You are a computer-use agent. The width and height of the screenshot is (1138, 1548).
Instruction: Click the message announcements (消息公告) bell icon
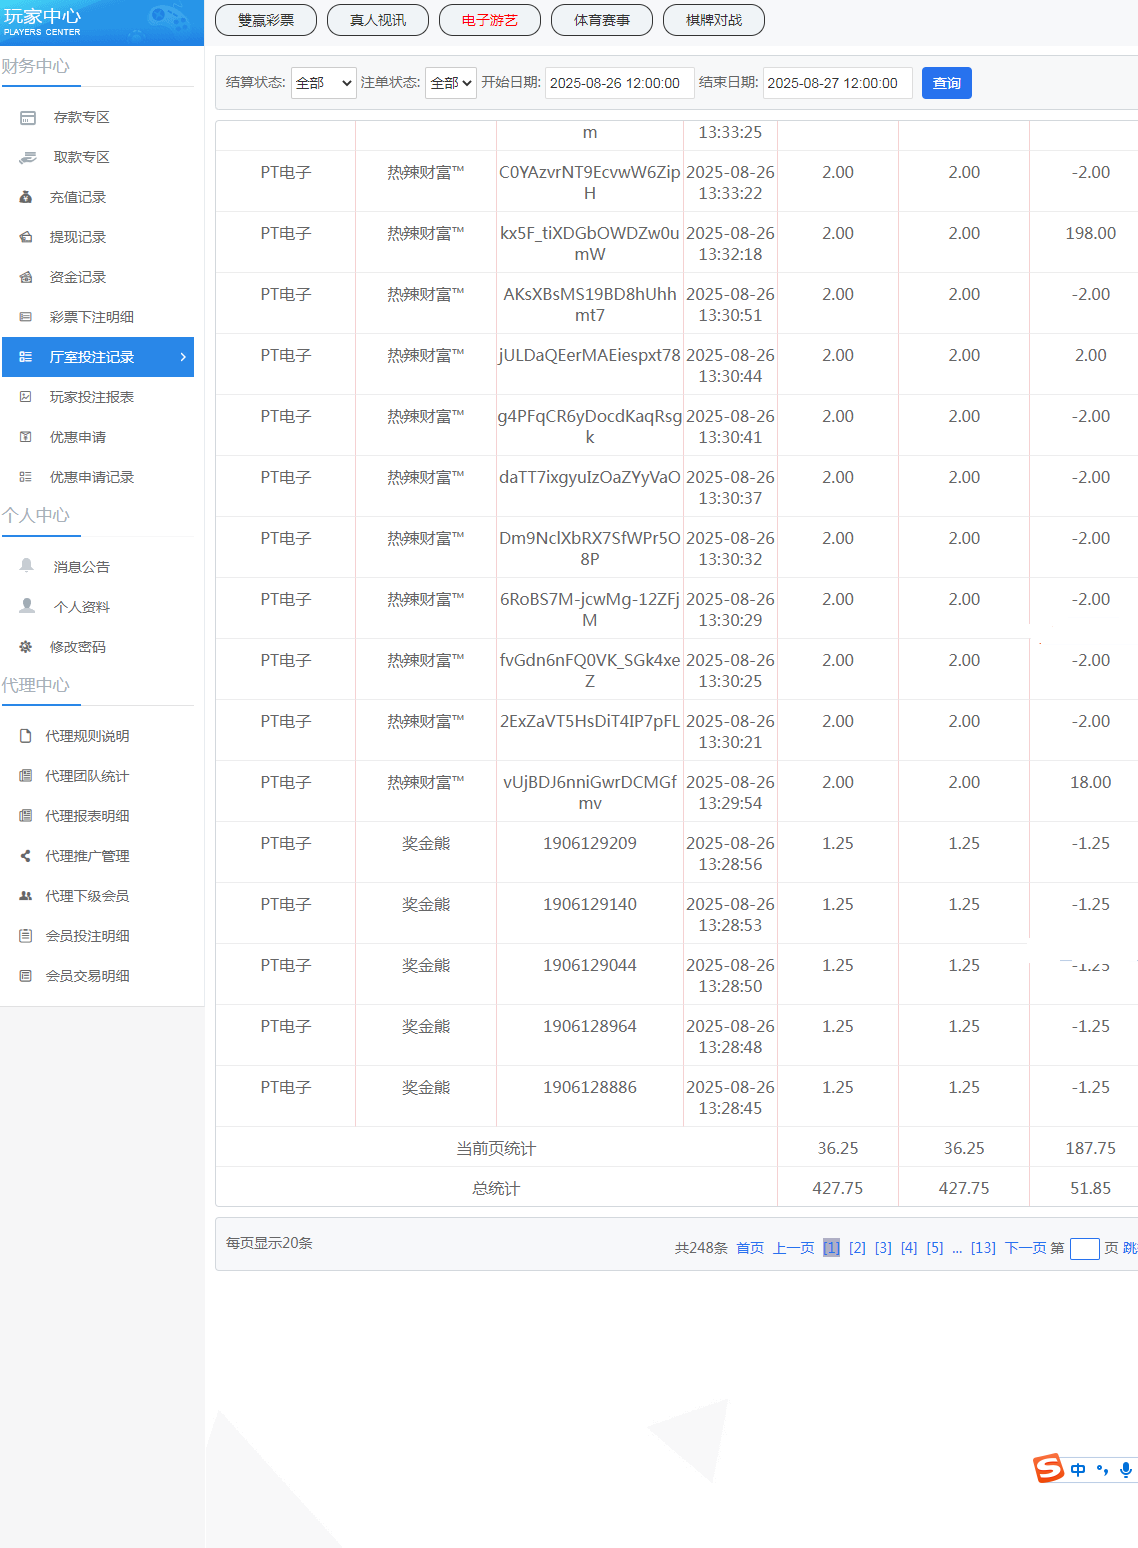27,566
